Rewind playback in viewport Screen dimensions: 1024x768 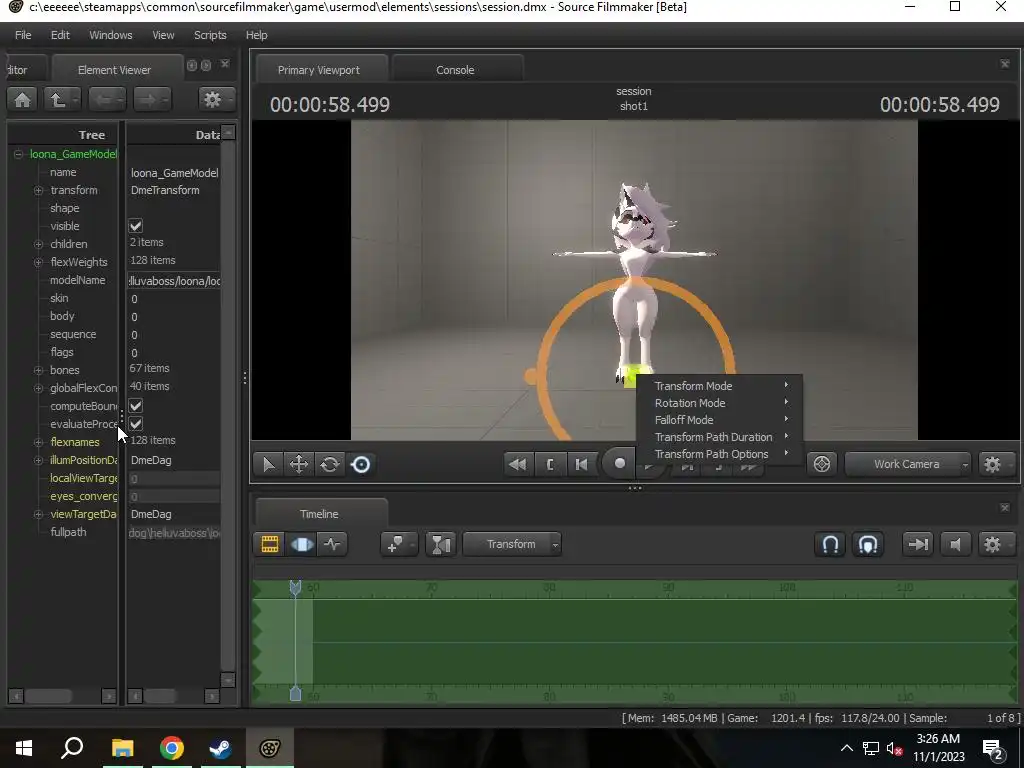pos(518,464)
